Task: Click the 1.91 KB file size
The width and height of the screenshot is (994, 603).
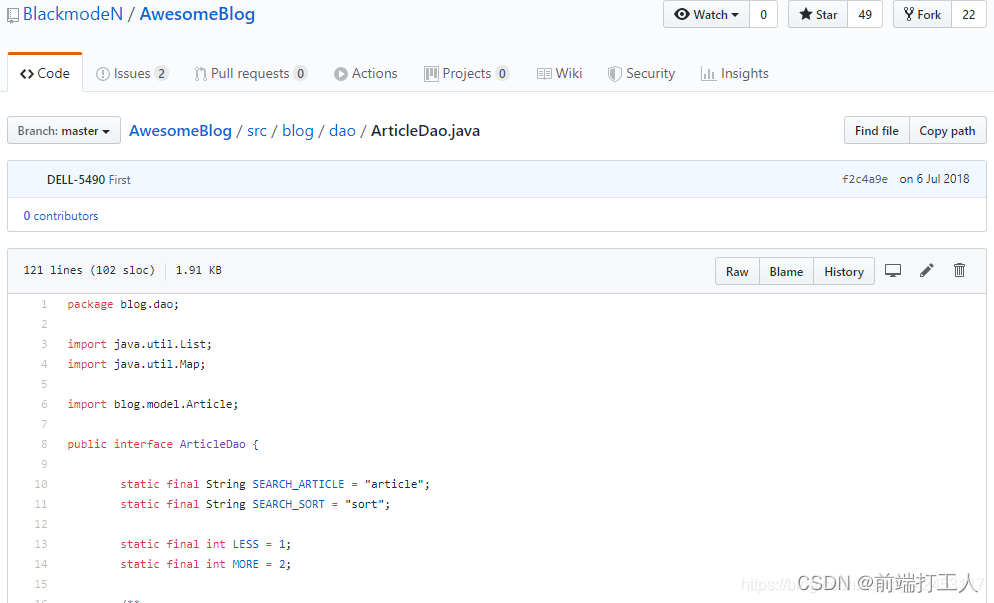Action: point(198,270)
